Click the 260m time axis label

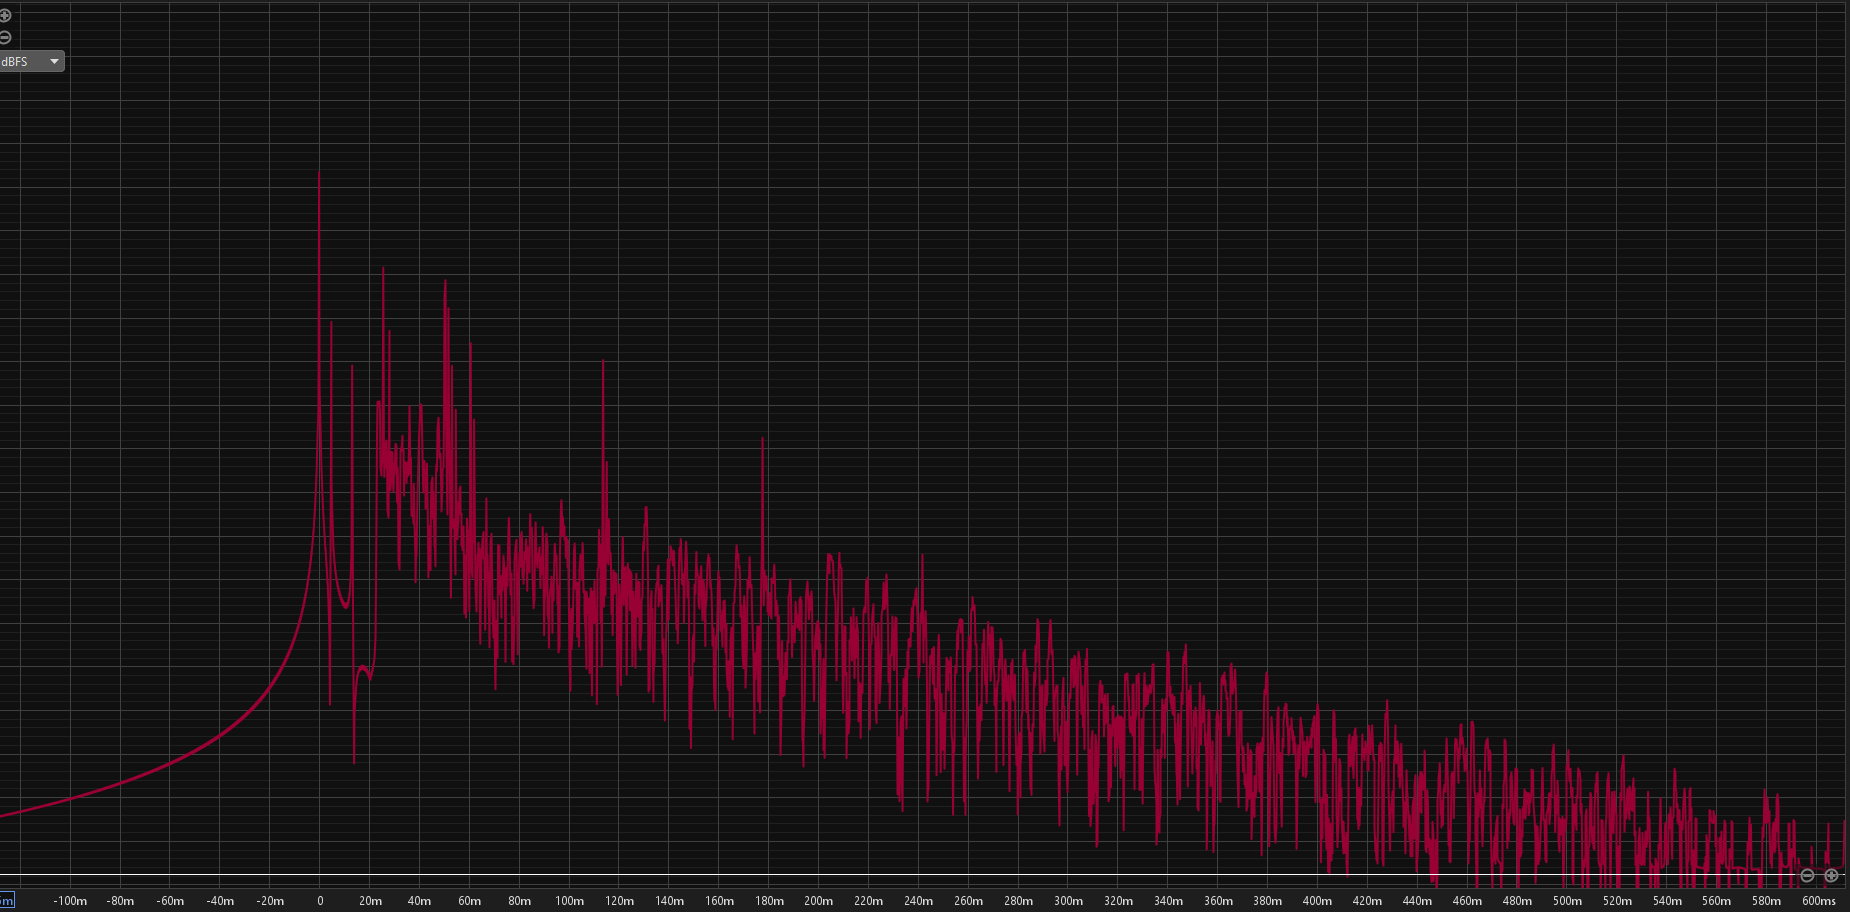point(969,901)
